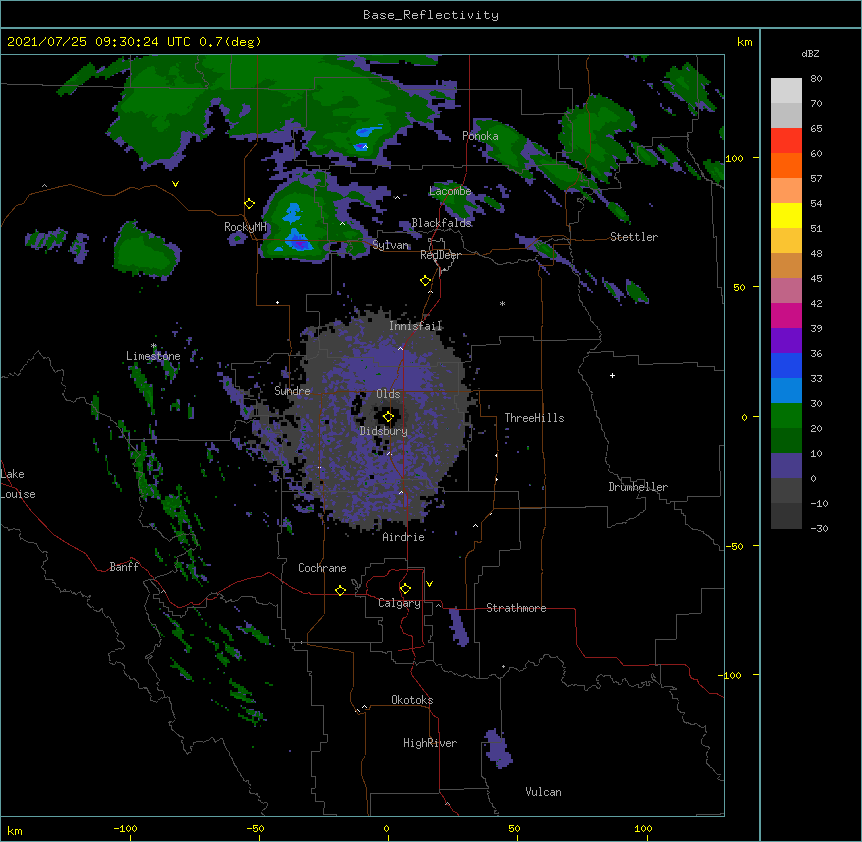Pick the light blue swatch in the legend
The height and width of the screenshot is (842, 862).
[x=786, y=391]
